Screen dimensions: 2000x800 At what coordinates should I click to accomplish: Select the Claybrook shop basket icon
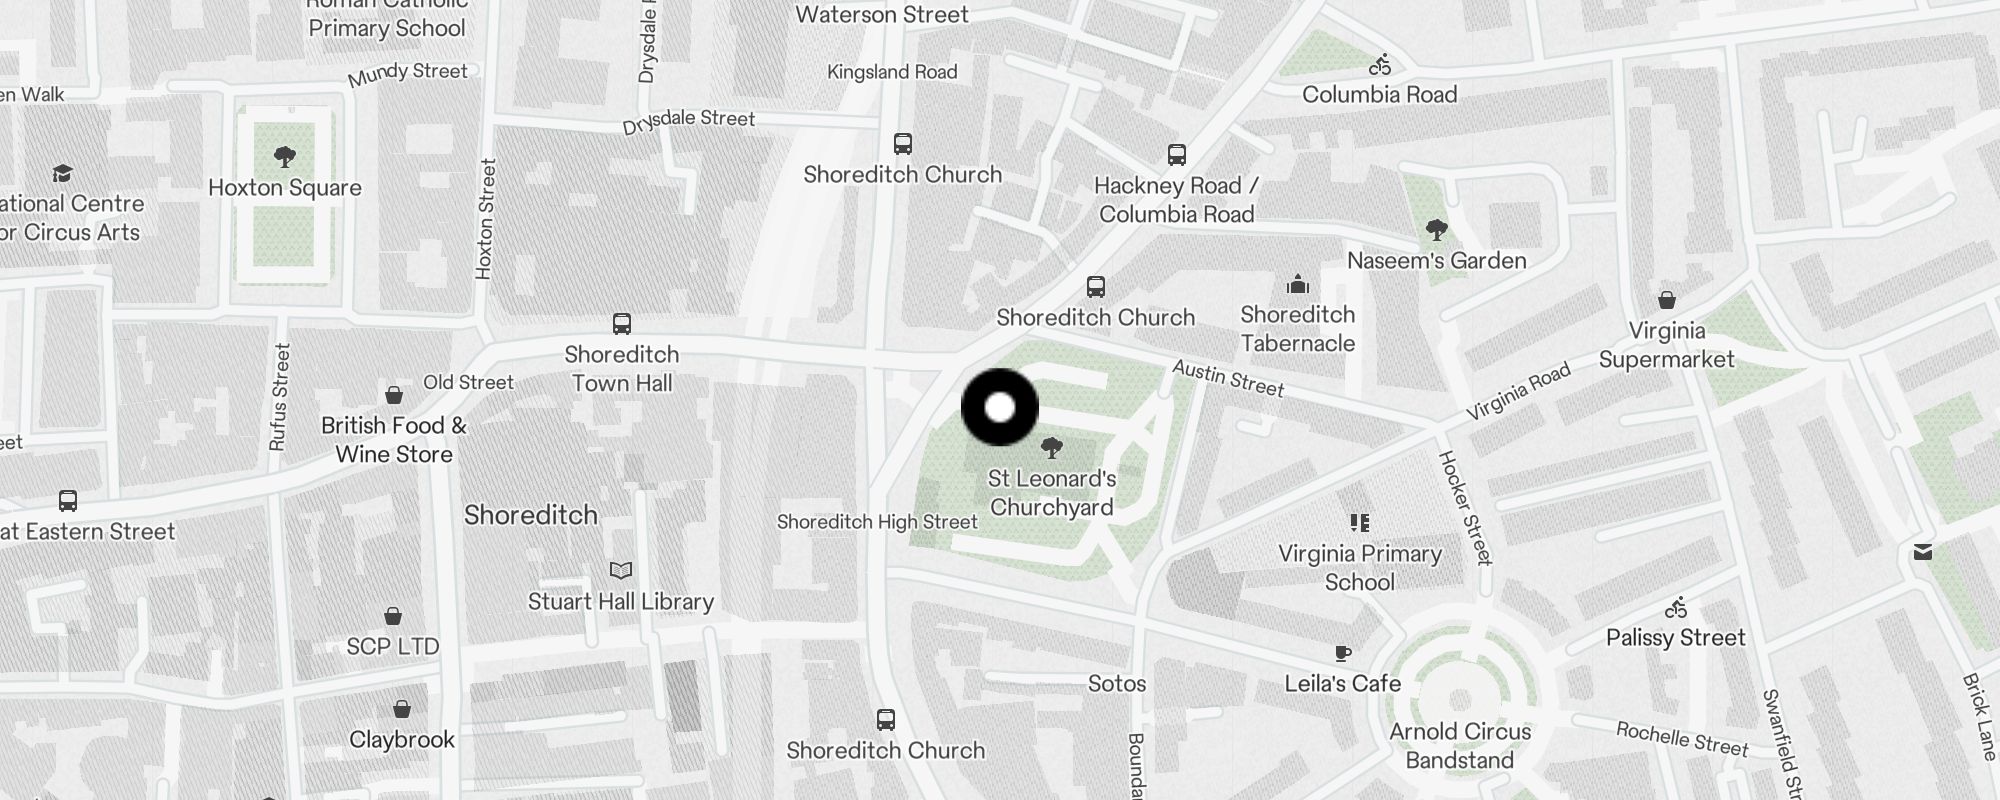pyautogui.click(x=402, y=709)
